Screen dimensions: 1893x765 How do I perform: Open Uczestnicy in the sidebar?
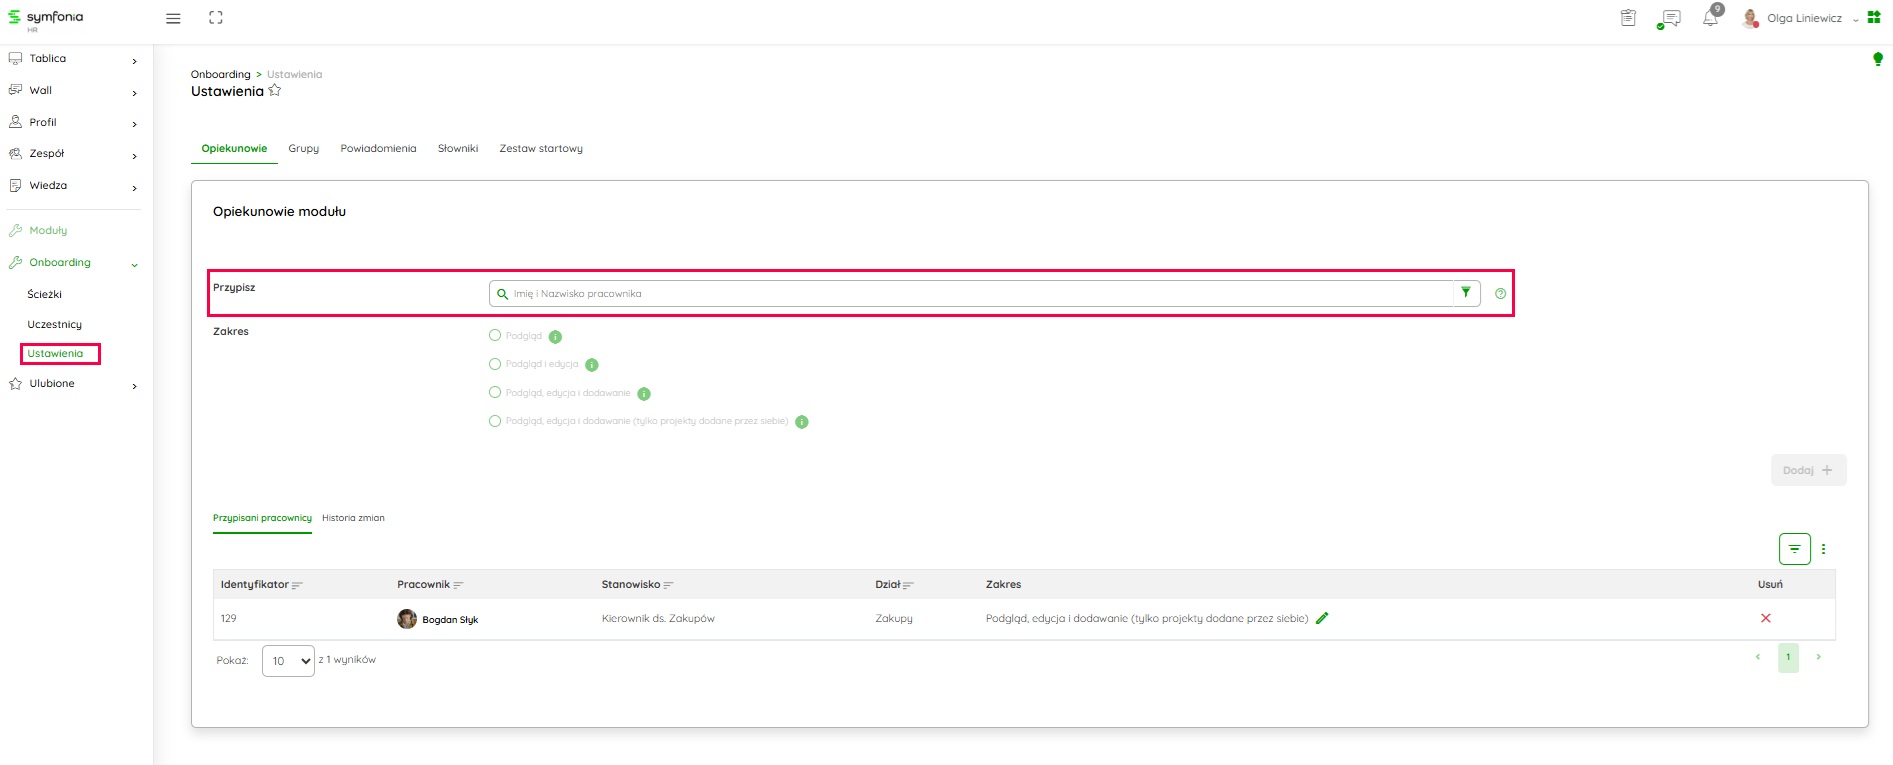click(x=55, y=325)
